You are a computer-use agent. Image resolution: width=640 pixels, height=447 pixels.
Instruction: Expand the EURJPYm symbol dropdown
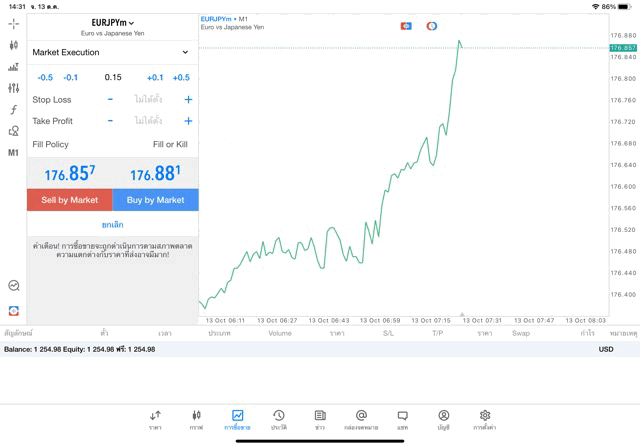point(112,22)
